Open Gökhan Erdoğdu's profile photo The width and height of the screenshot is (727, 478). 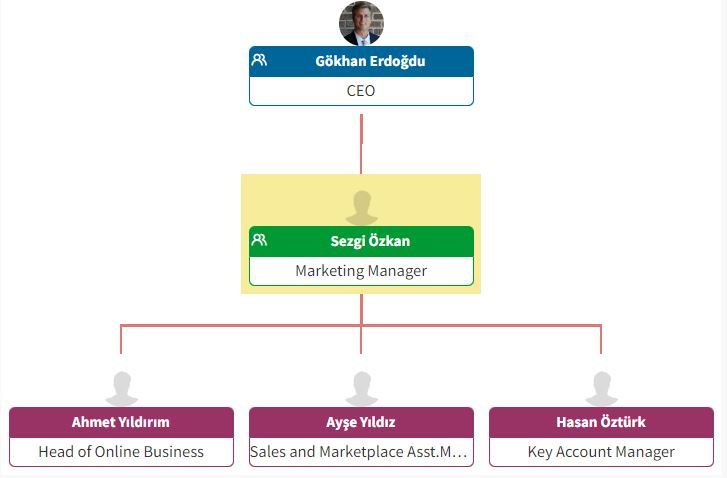[x=361, y=23]
